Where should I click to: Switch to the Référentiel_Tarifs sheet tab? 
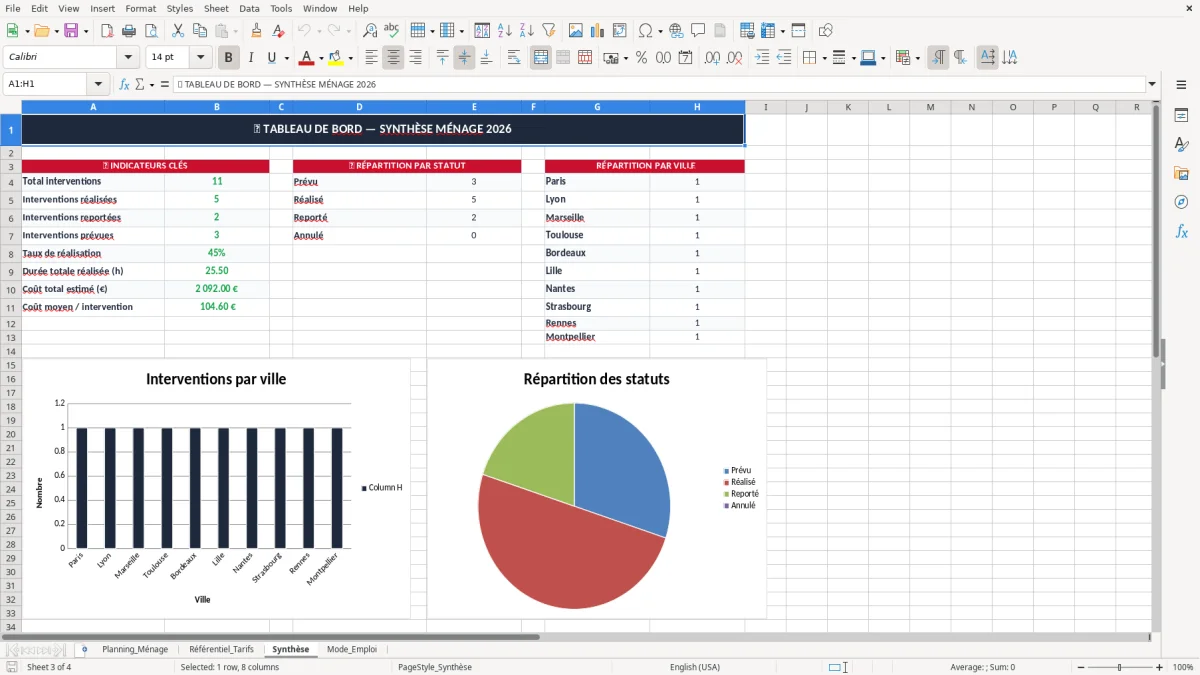[x=221, y=649]
